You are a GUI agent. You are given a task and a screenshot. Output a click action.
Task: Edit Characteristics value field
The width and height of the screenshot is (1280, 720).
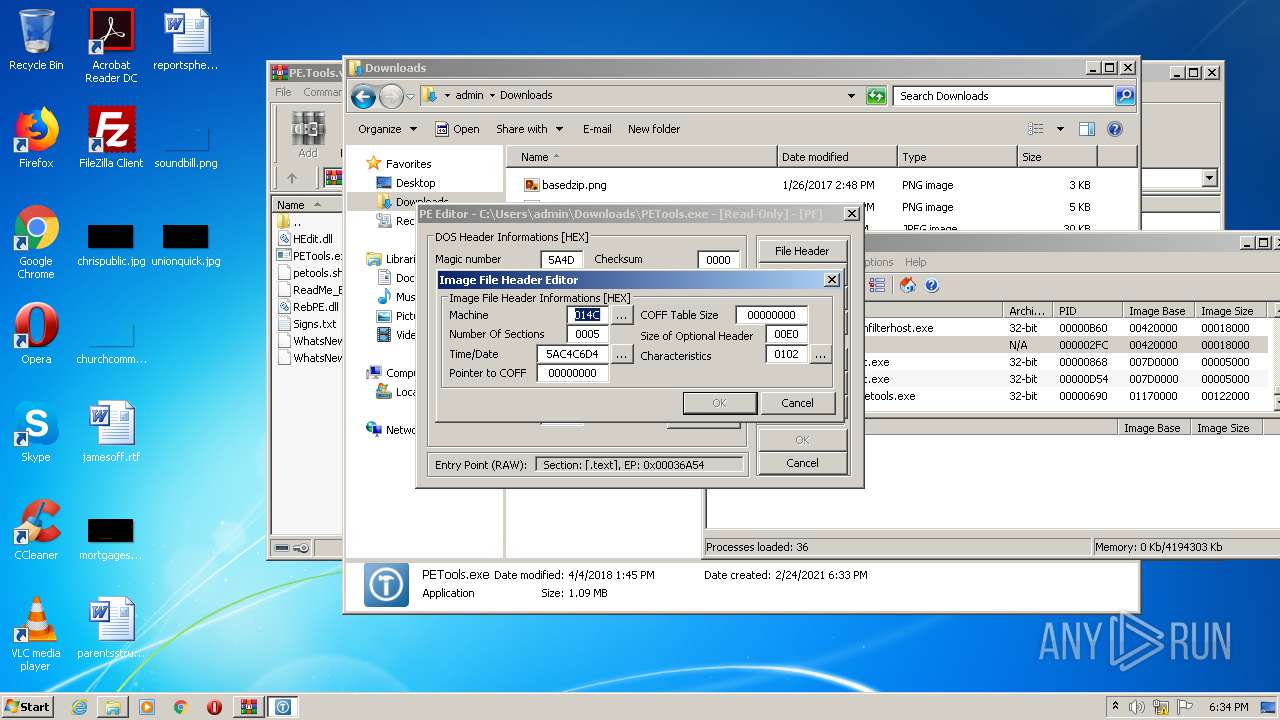(x=786, y=354)
